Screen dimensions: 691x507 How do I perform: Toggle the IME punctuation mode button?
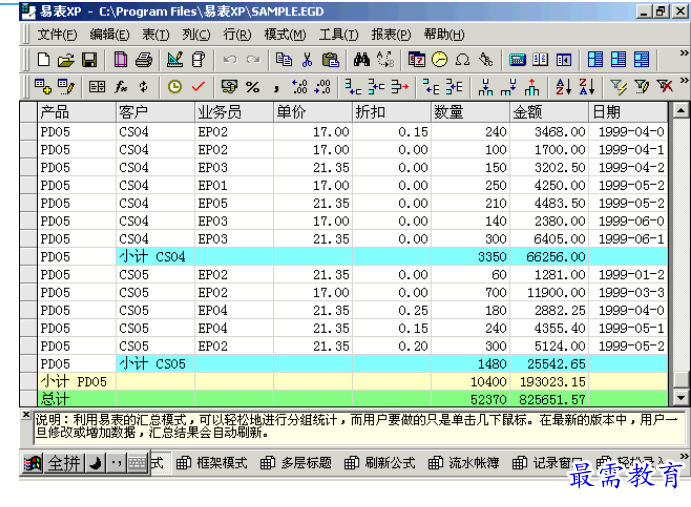pos(116,463)
